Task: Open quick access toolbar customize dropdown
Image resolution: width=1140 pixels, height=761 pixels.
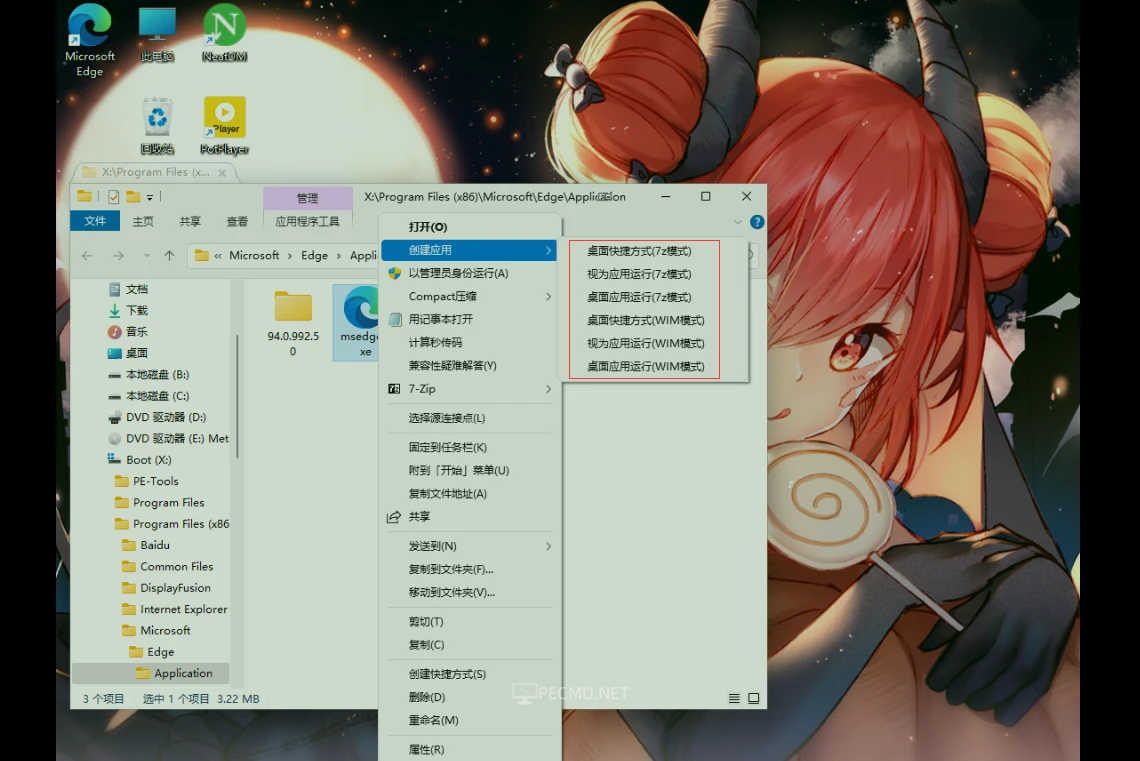Action: 150,197
